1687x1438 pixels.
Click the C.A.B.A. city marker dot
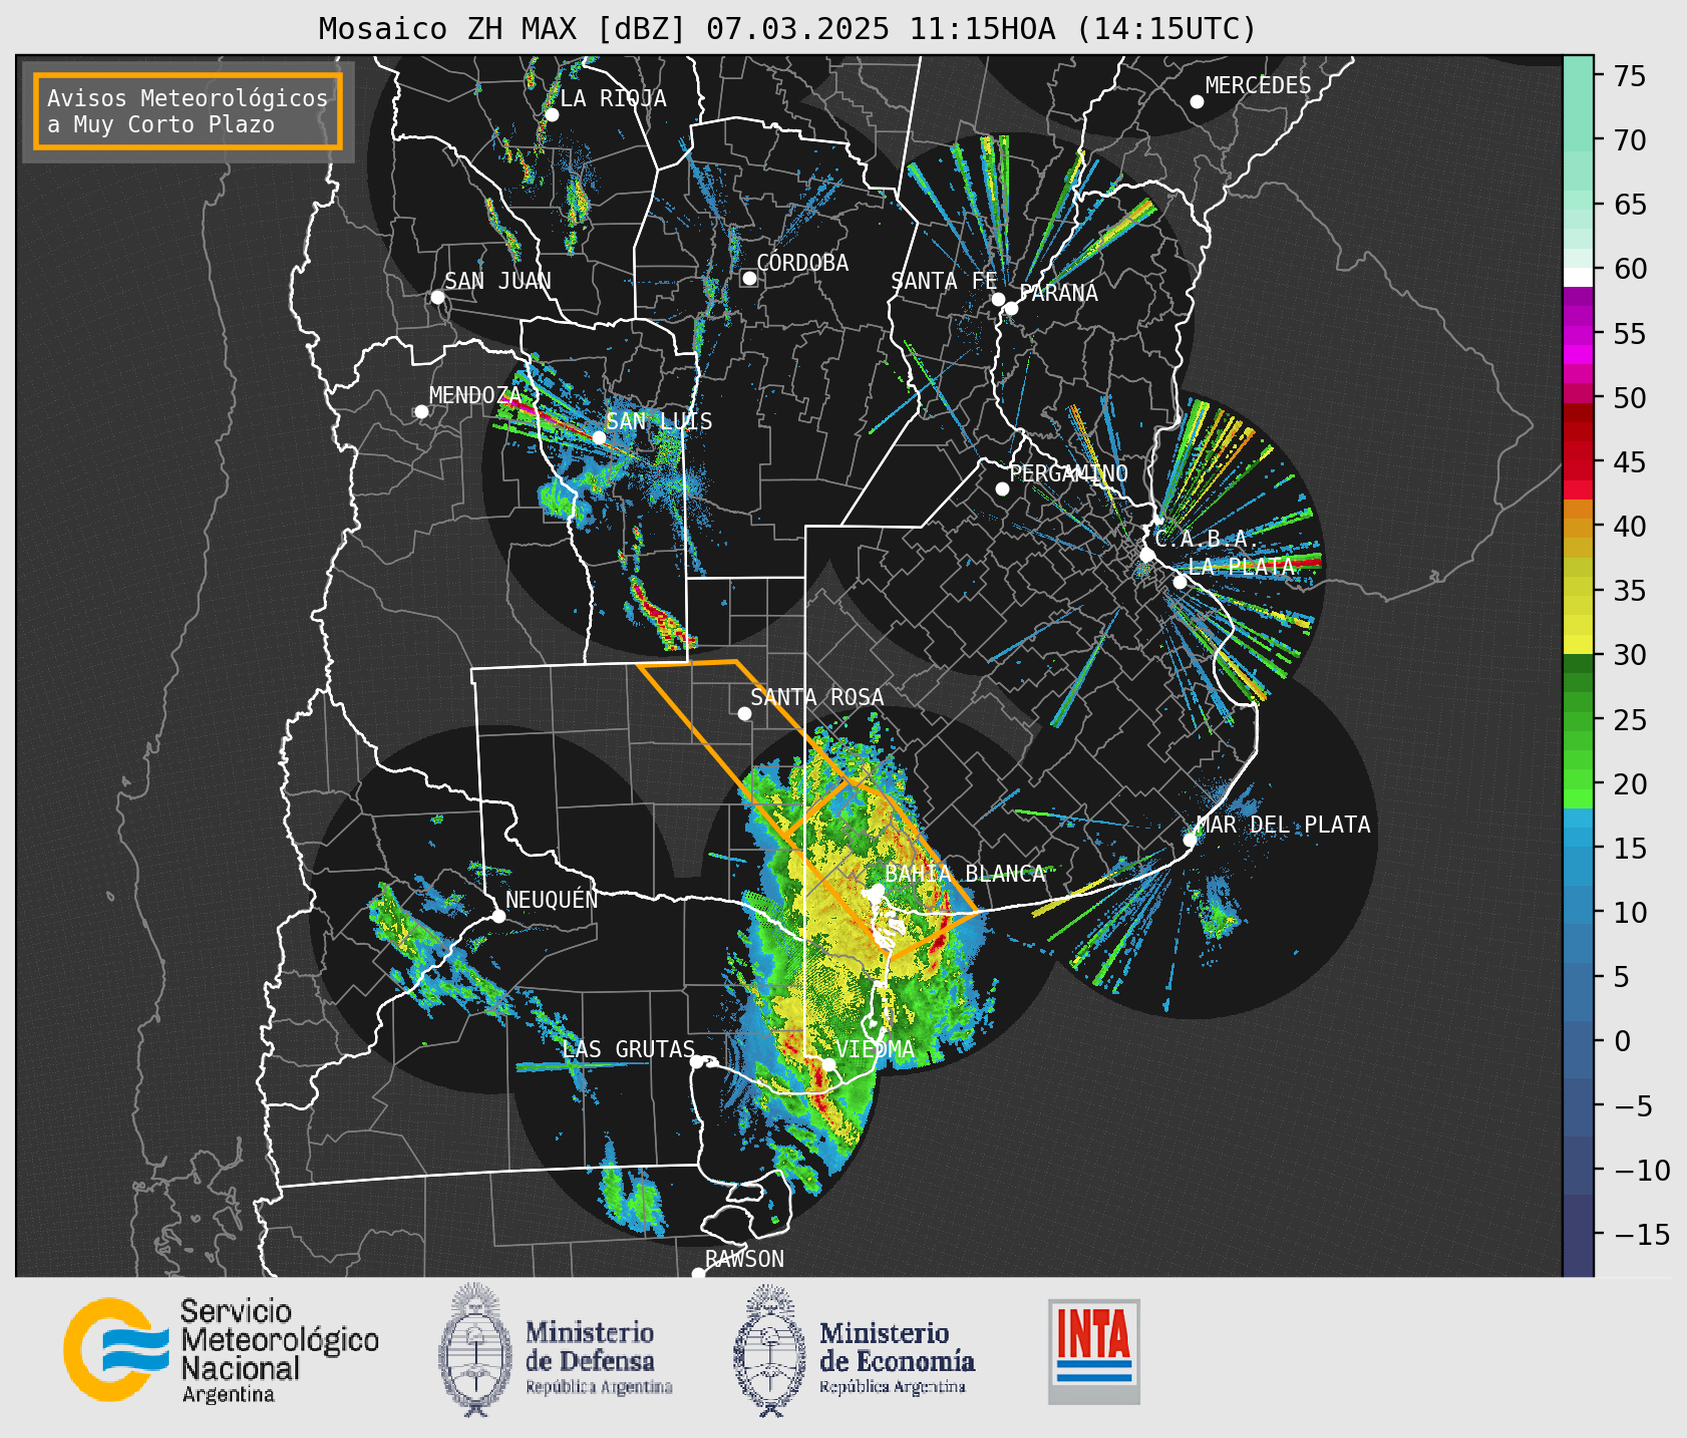coord(1148,555)
